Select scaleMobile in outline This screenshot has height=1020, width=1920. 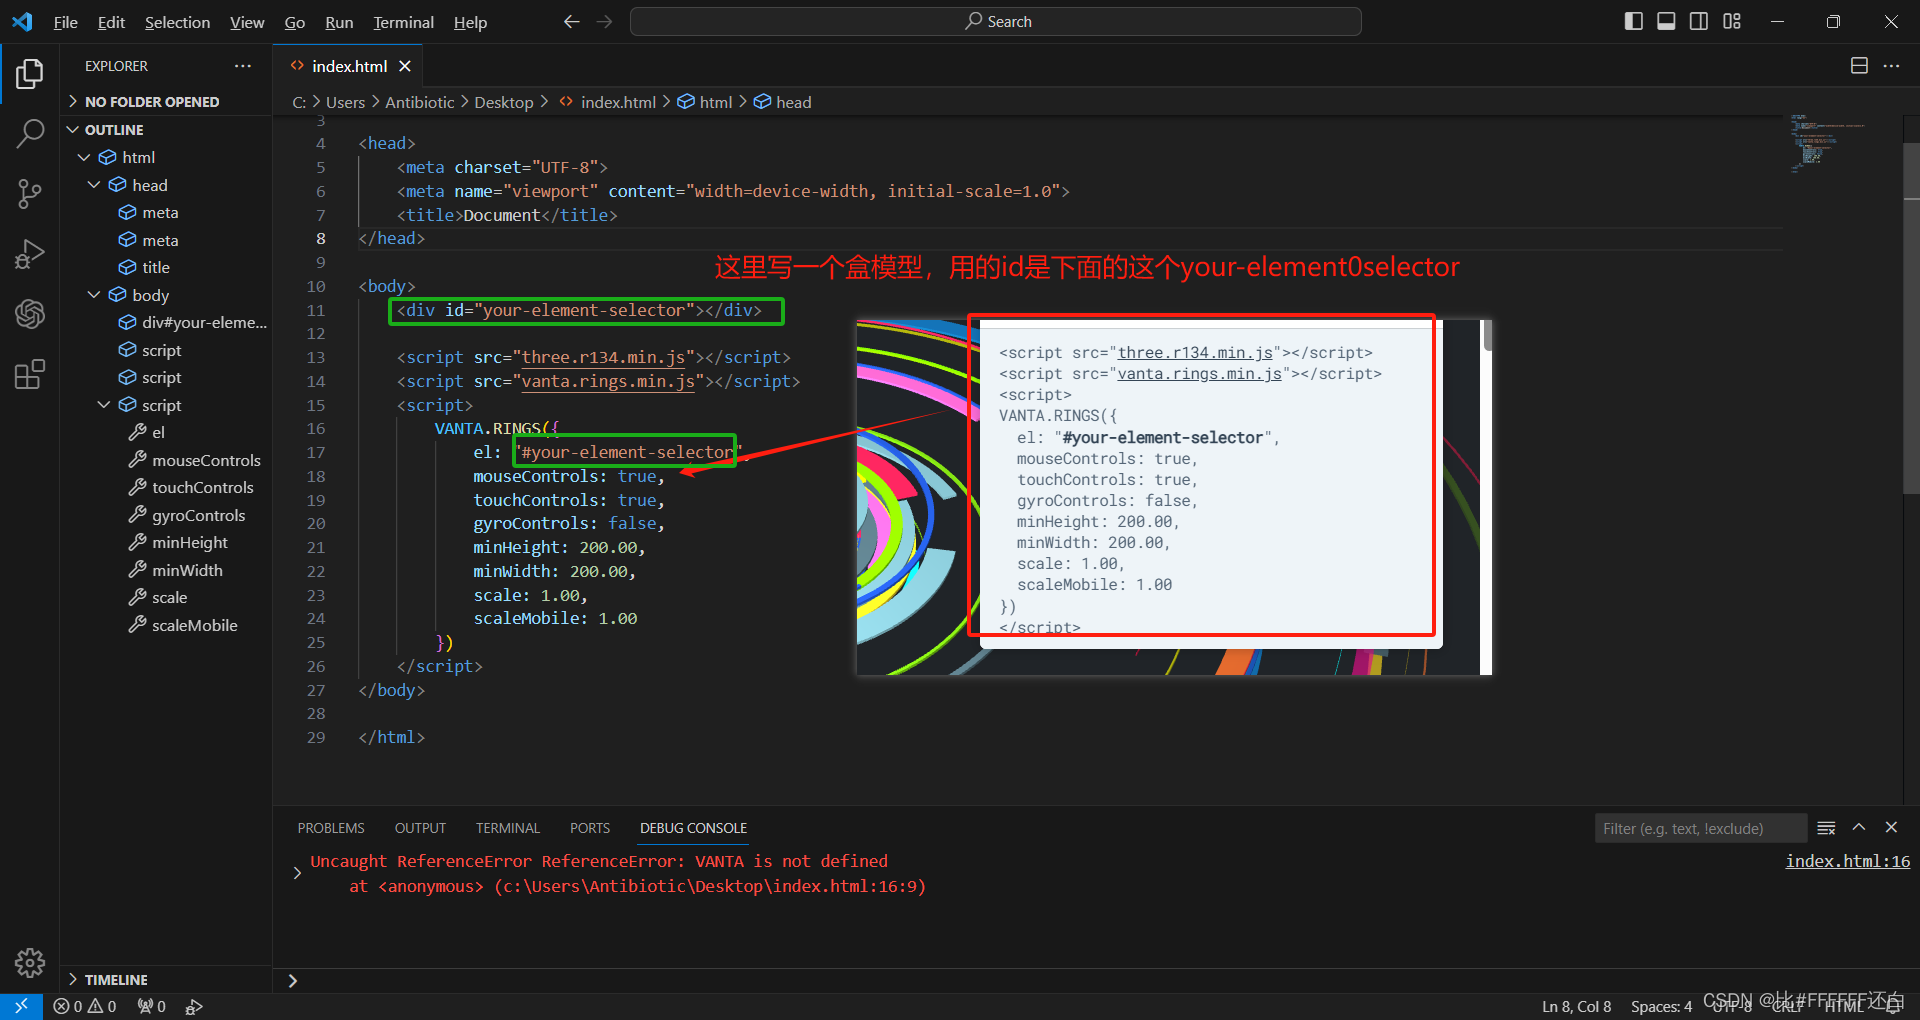(194, 625)
